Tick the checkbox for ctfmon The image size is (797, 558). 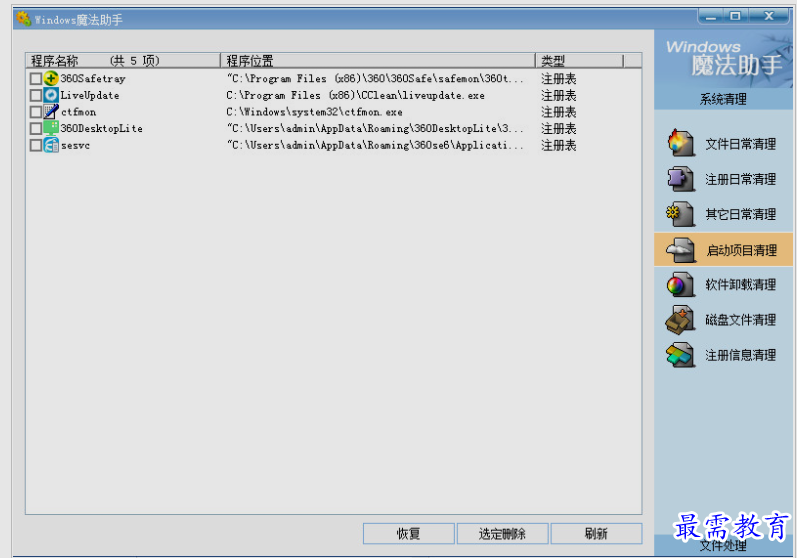point(36,112)
